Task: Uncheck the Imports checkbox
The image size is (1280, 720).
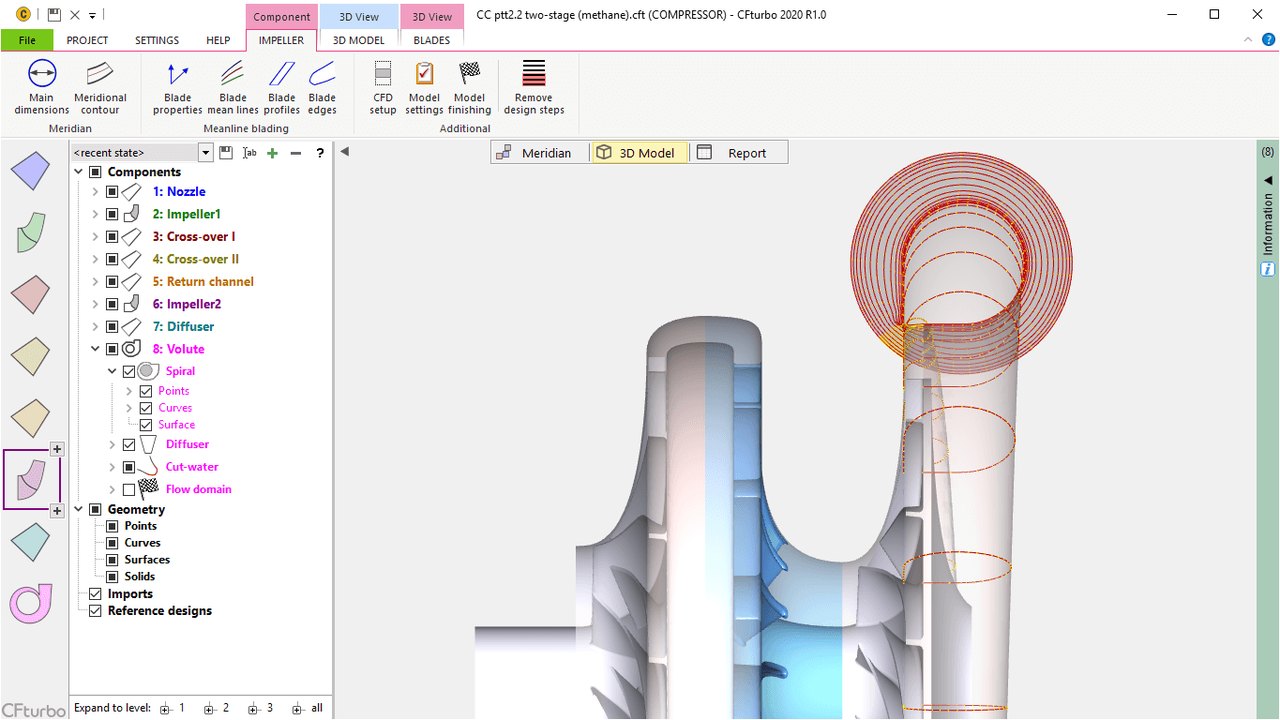Action: pyautogui.click(x=95, y=594)
